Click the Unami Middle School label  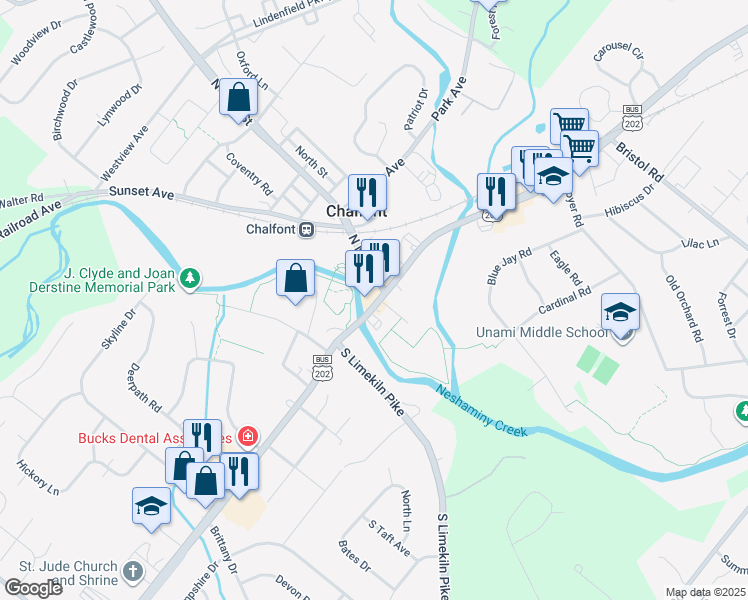tap(542, 332)
